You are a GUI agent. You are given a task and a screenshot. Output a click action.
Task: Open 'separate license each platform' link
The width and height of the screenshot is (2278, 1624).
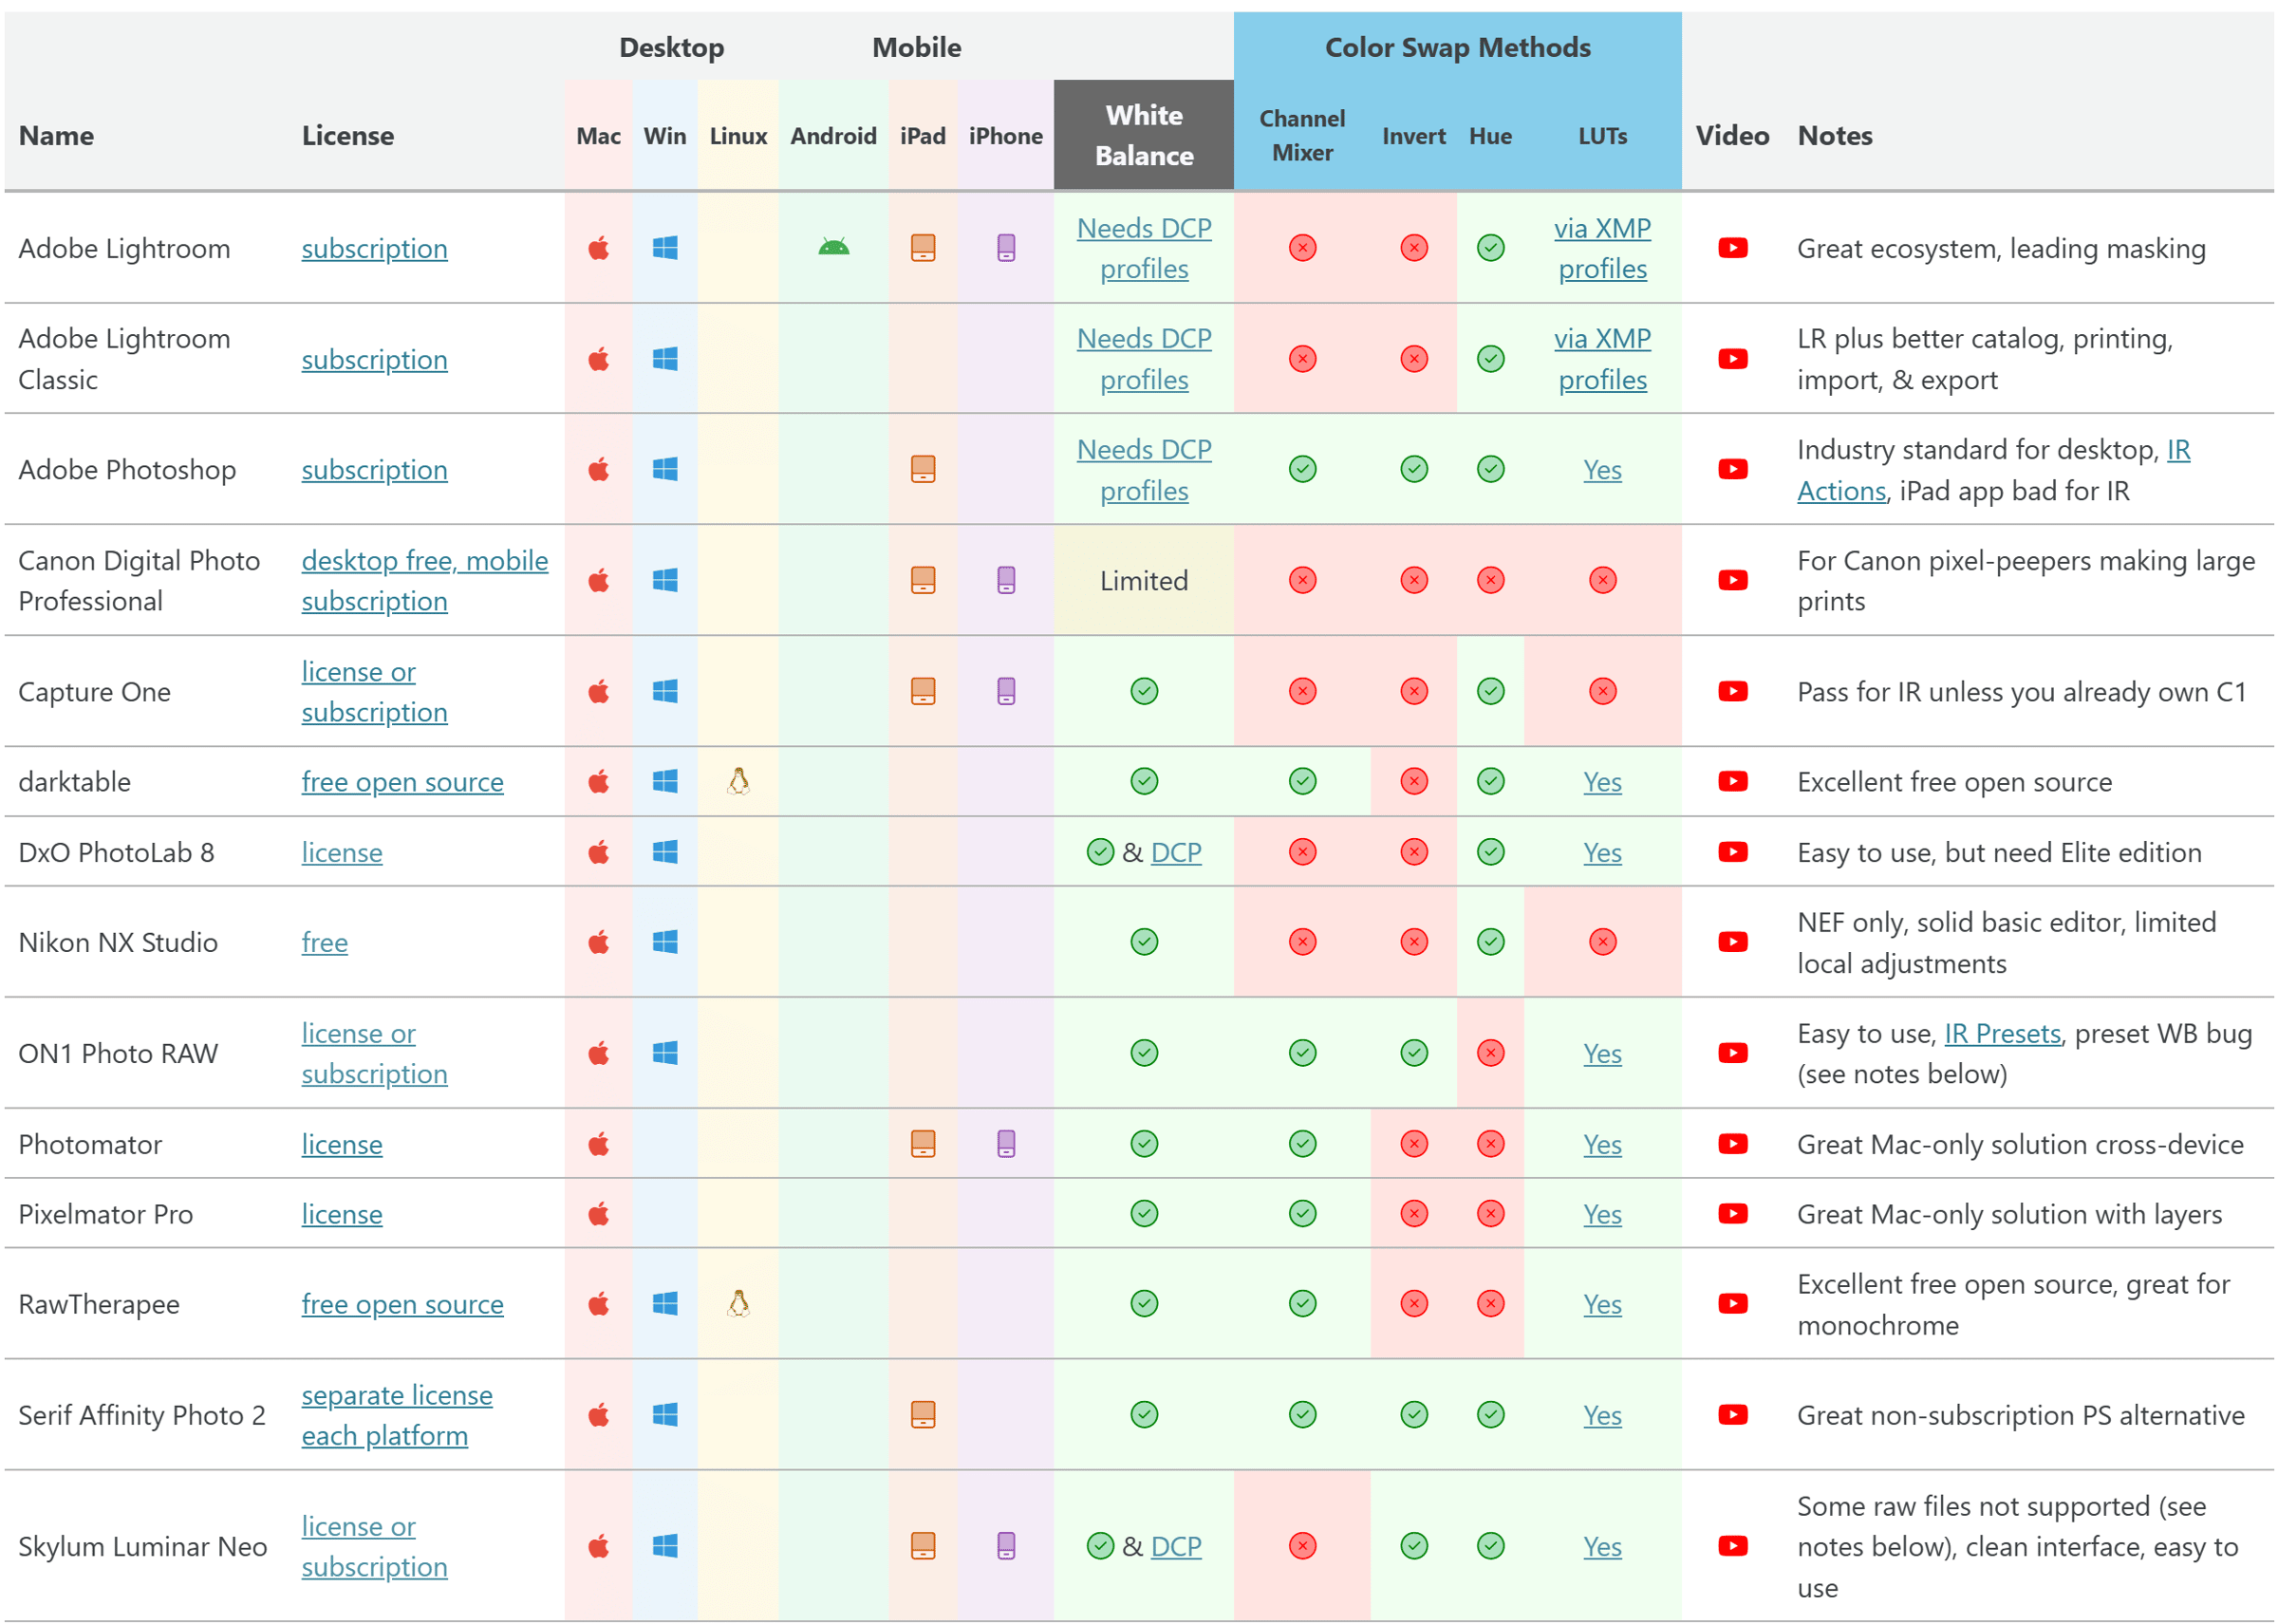point(396,1416)
